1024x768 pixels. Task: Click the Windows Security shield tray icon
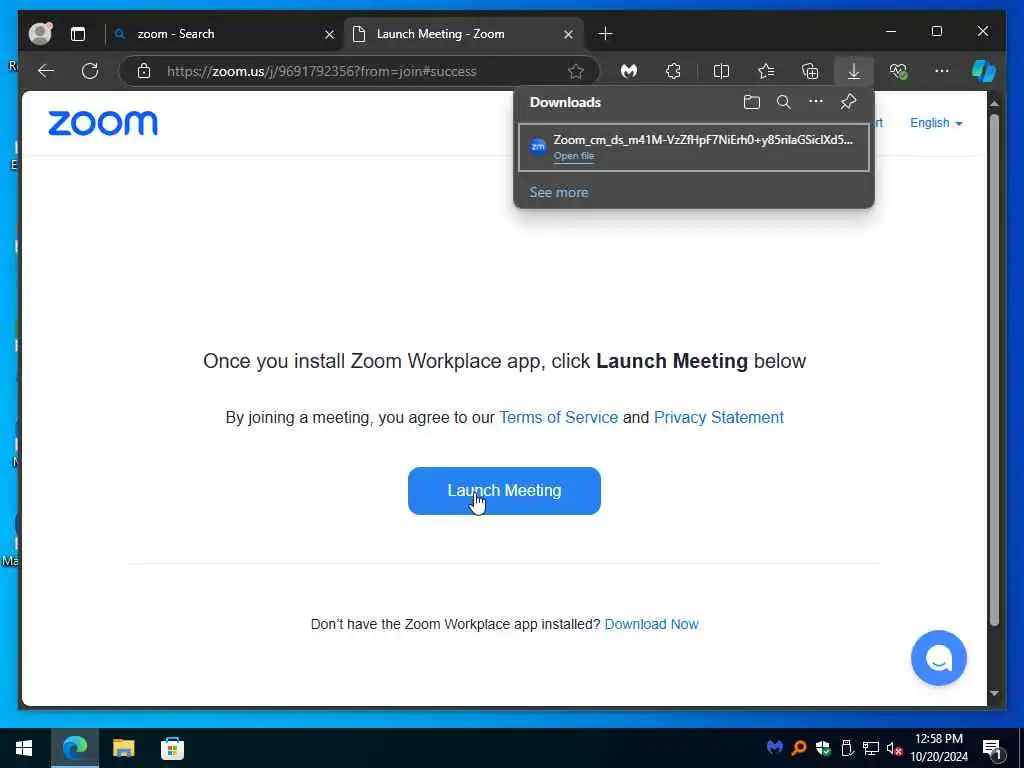[x=823, y=748]
